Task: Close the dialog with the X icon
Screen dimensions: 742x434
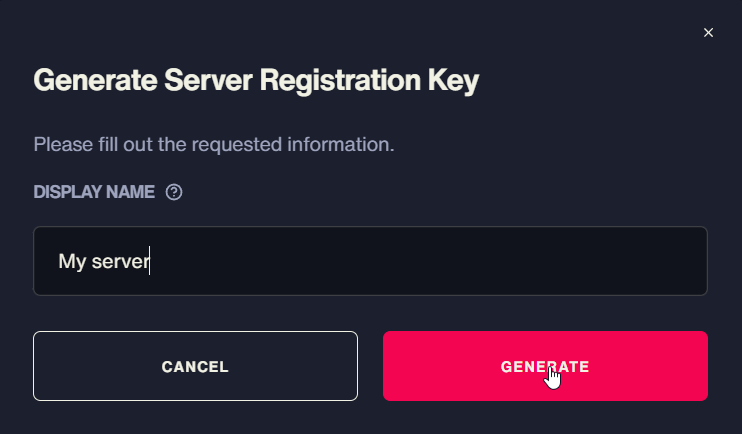Action: click(708, 33)
